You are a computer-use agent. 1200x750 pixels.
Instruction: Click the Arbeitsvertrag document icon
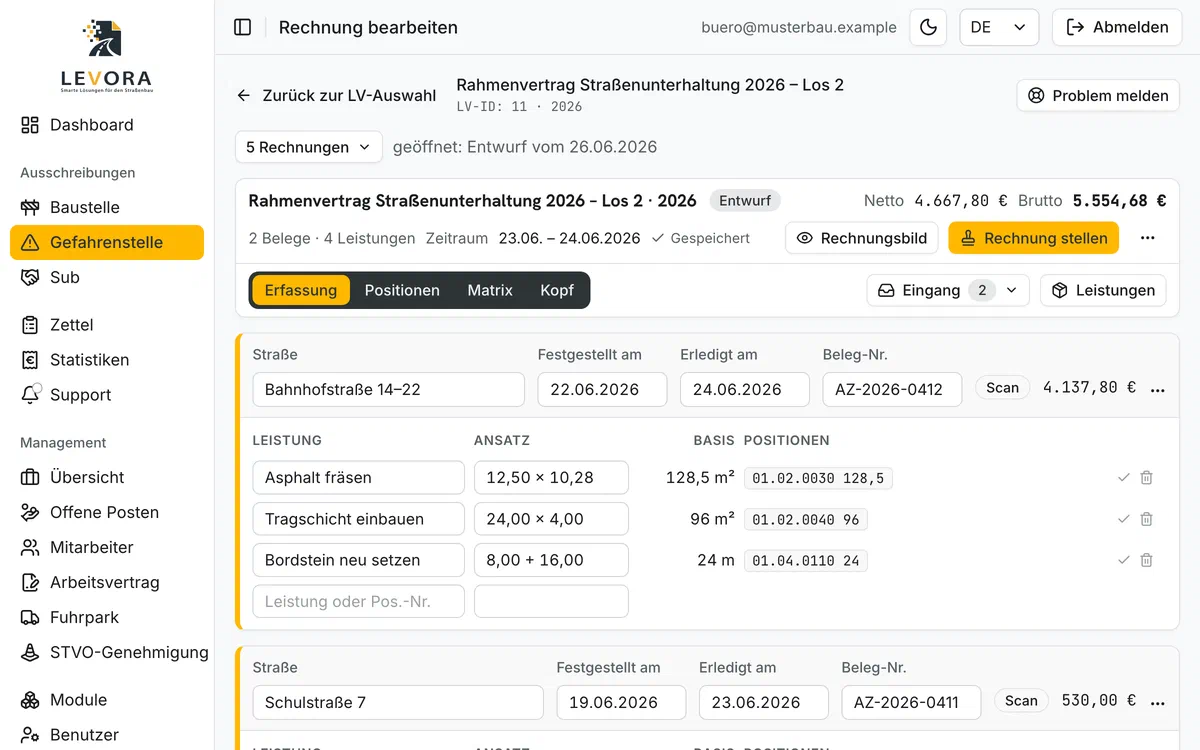[30, 582]
